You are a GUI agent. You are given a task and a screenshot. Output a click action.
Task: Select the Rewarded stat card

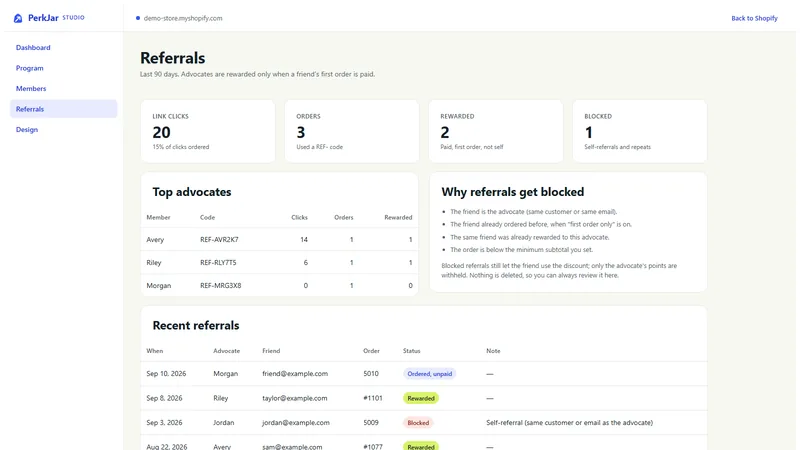(x=496, y=131)
